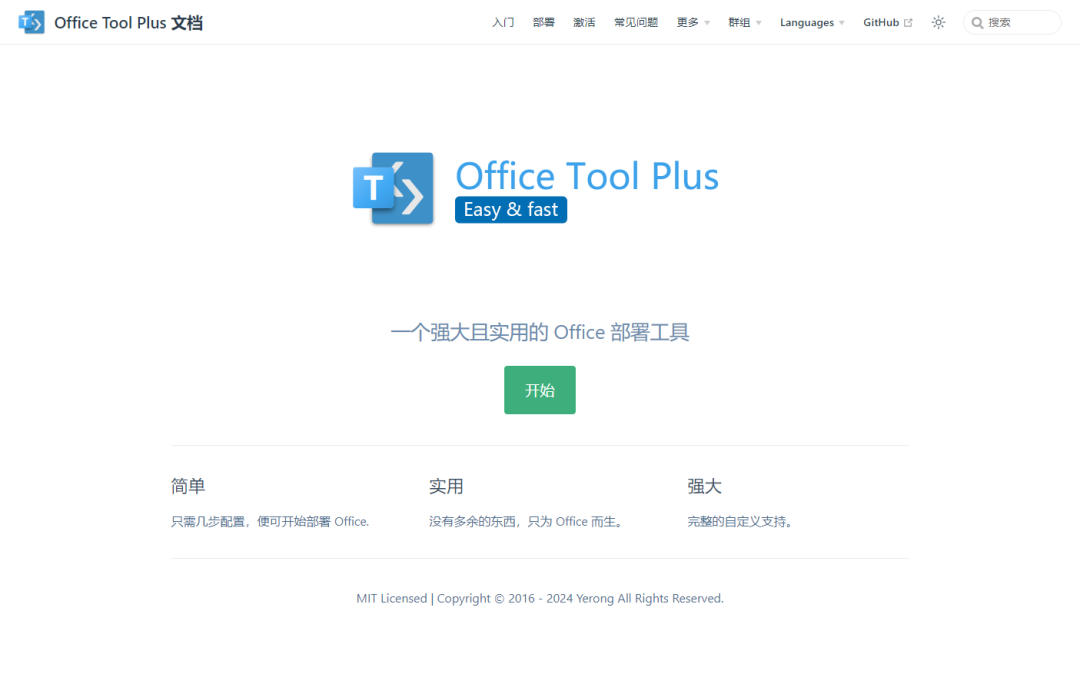The image size is (1080, 674).
Task: Click the external-link icon beside GitHub
Action: click(908, 23)
